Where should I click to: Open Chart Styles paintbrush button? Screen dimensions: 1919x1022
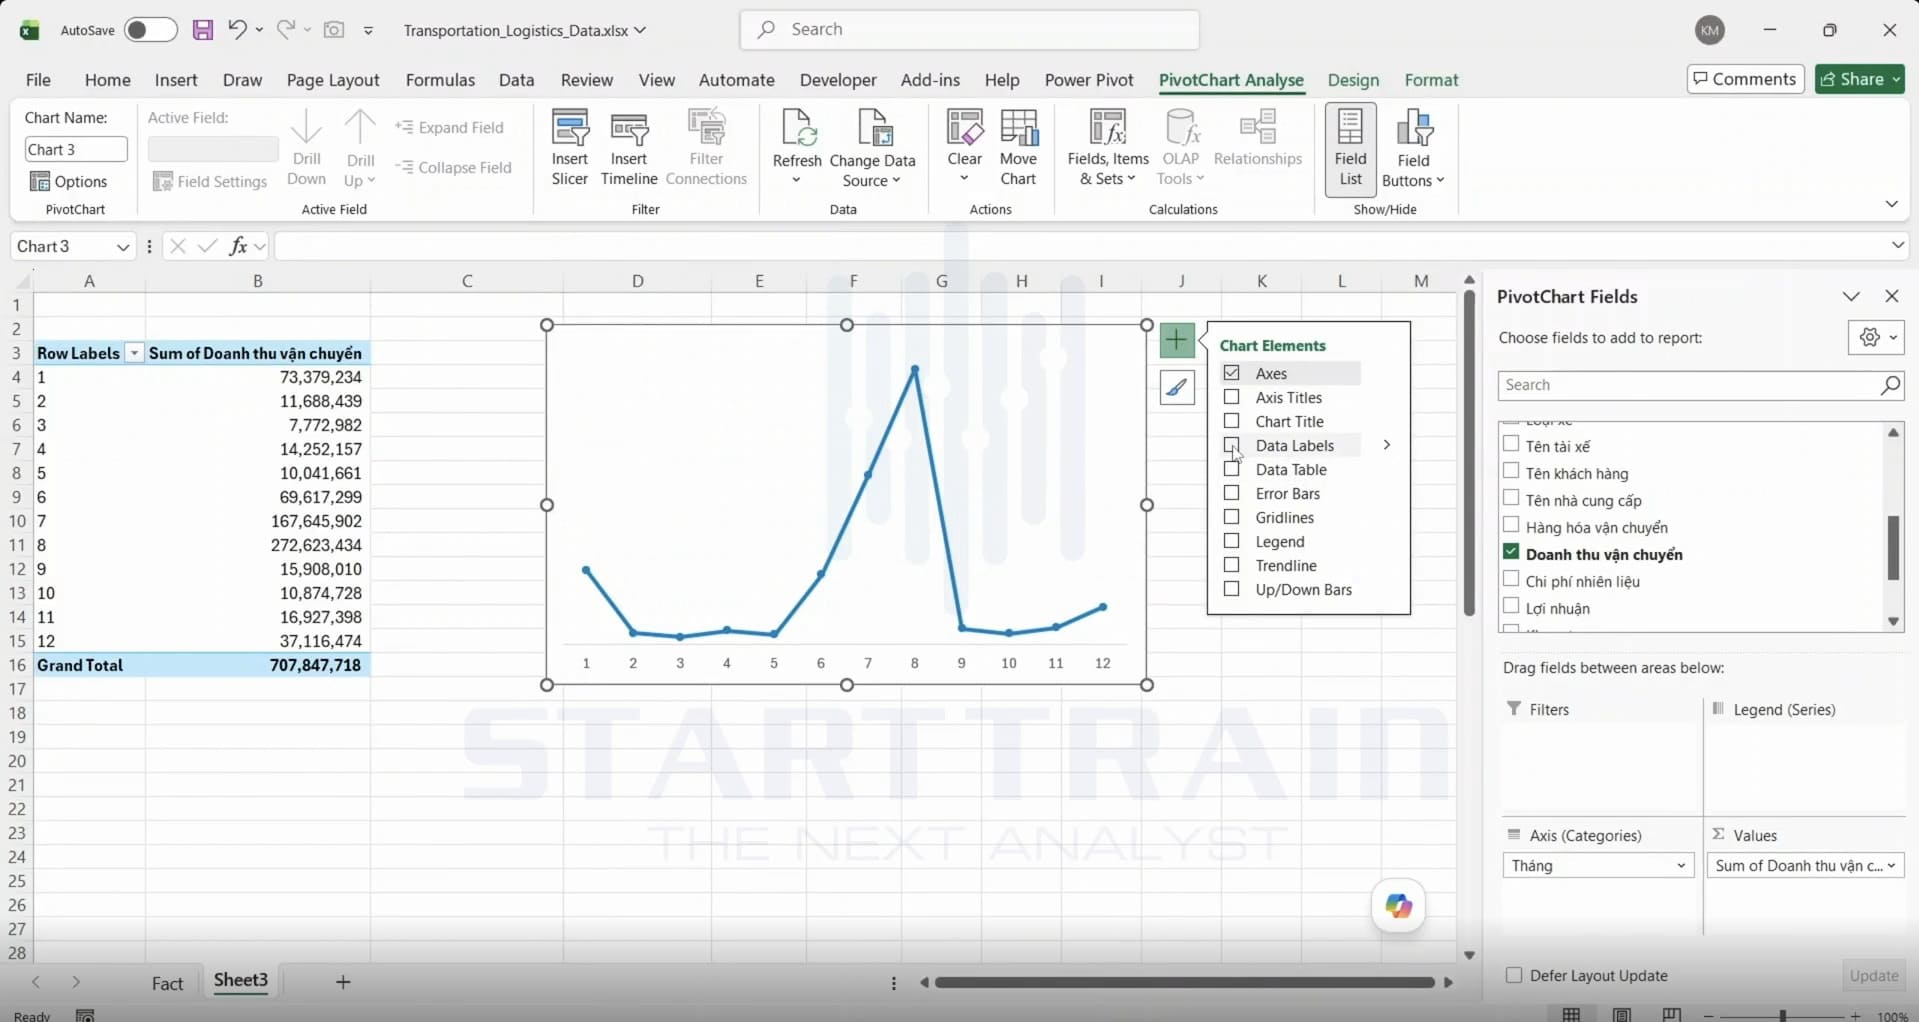coord(1177,387)
